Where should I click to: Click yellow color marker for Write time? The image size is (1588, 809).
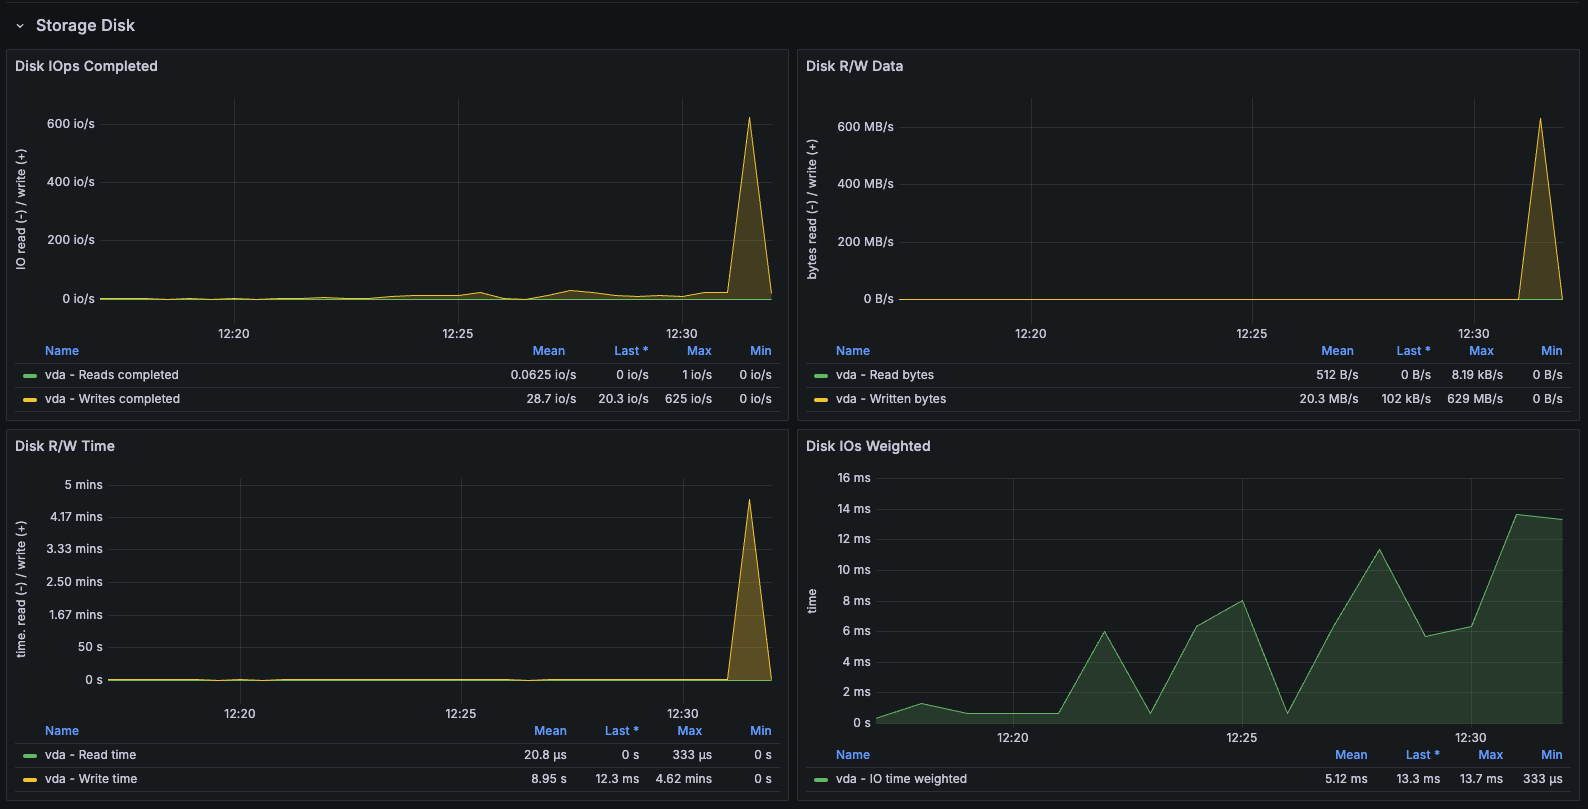point(30,780)
